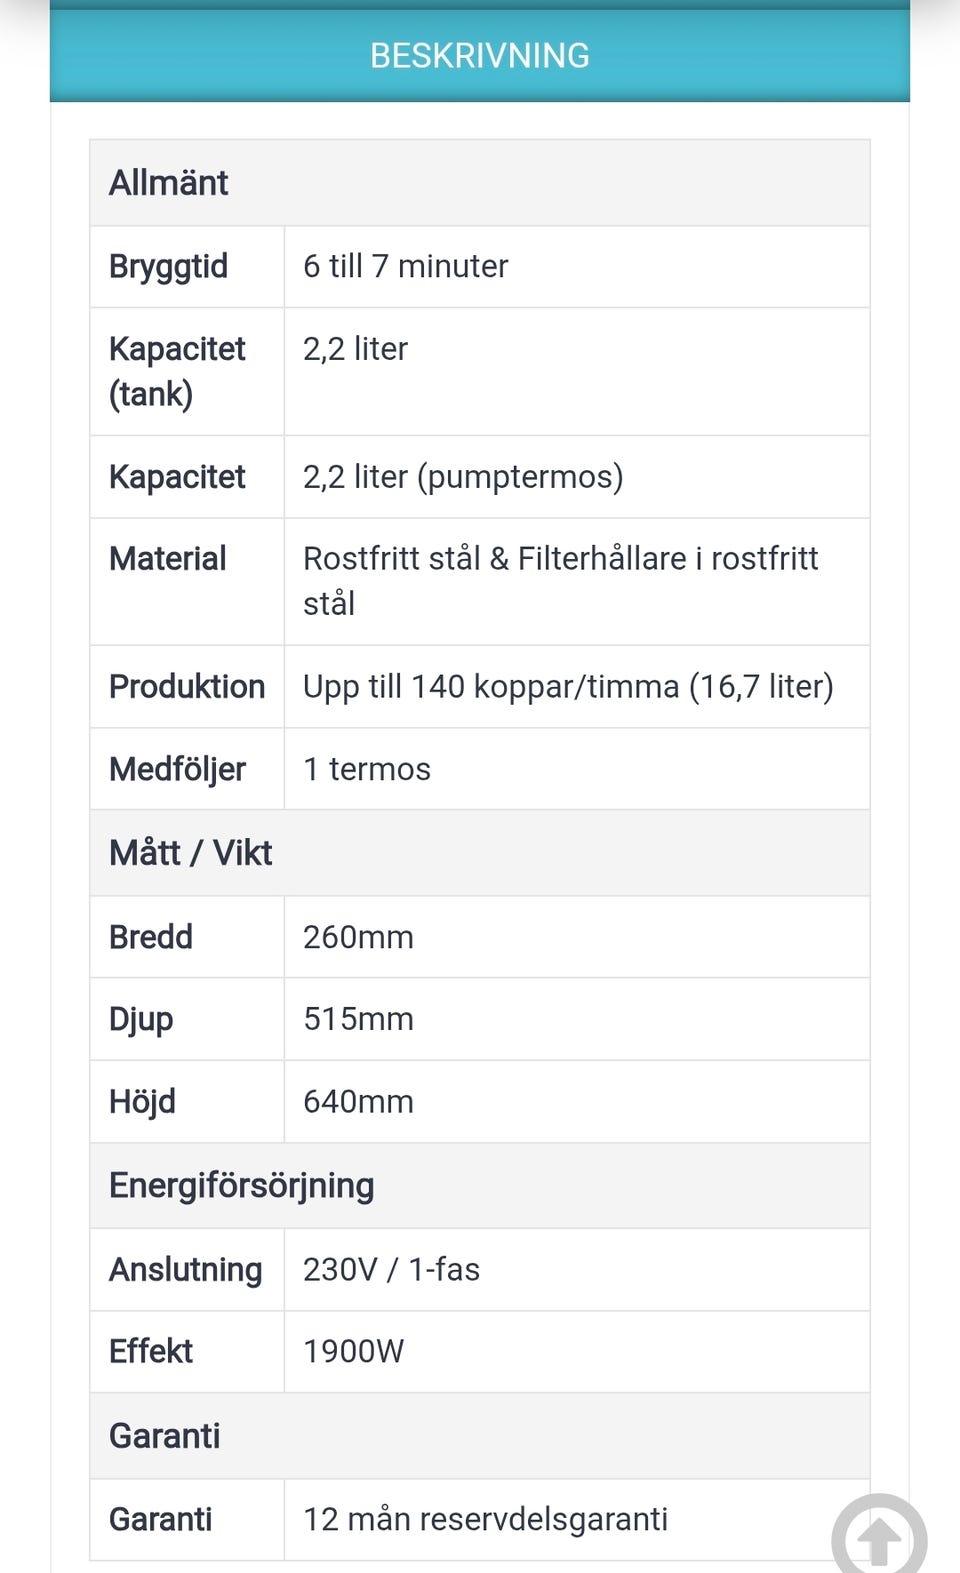The width and height of the screenshot is (960, 1573).
Task: Click the '230V / 1-fas' connection value
Action: pos(391,1270)
